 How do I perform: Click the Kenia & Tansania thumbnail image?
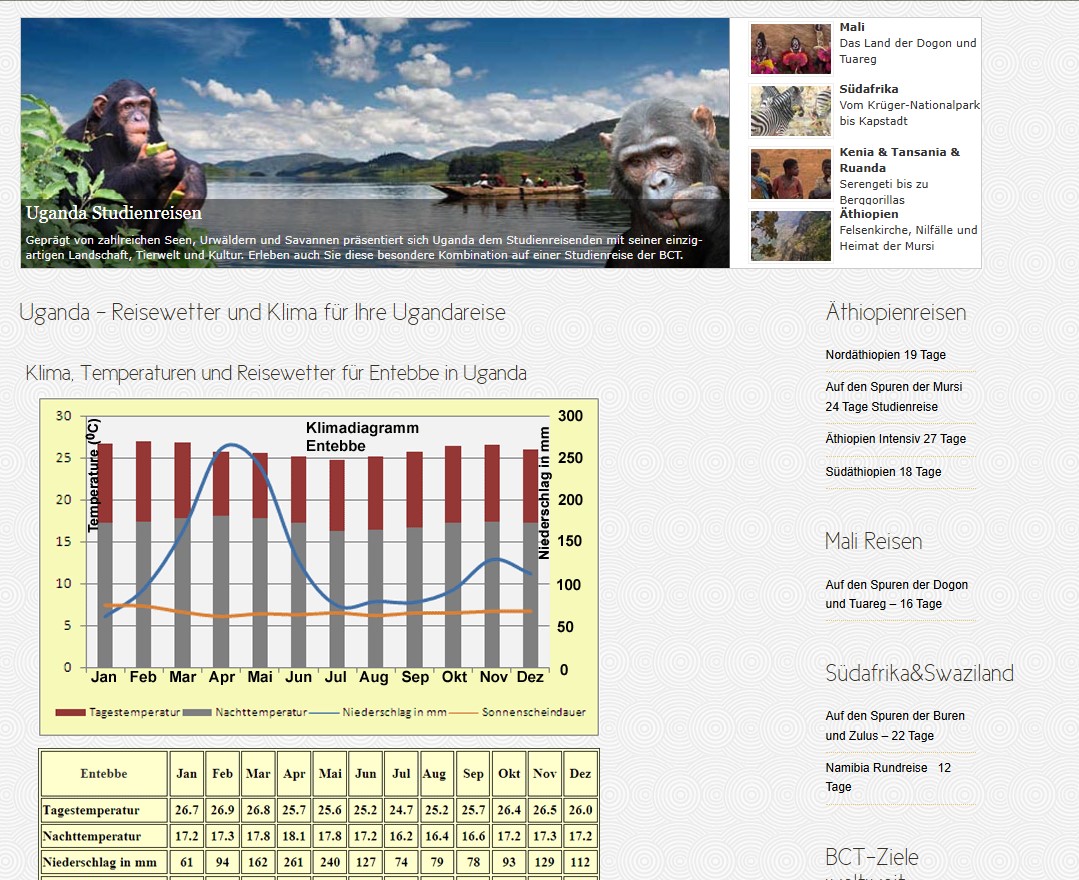790,174
